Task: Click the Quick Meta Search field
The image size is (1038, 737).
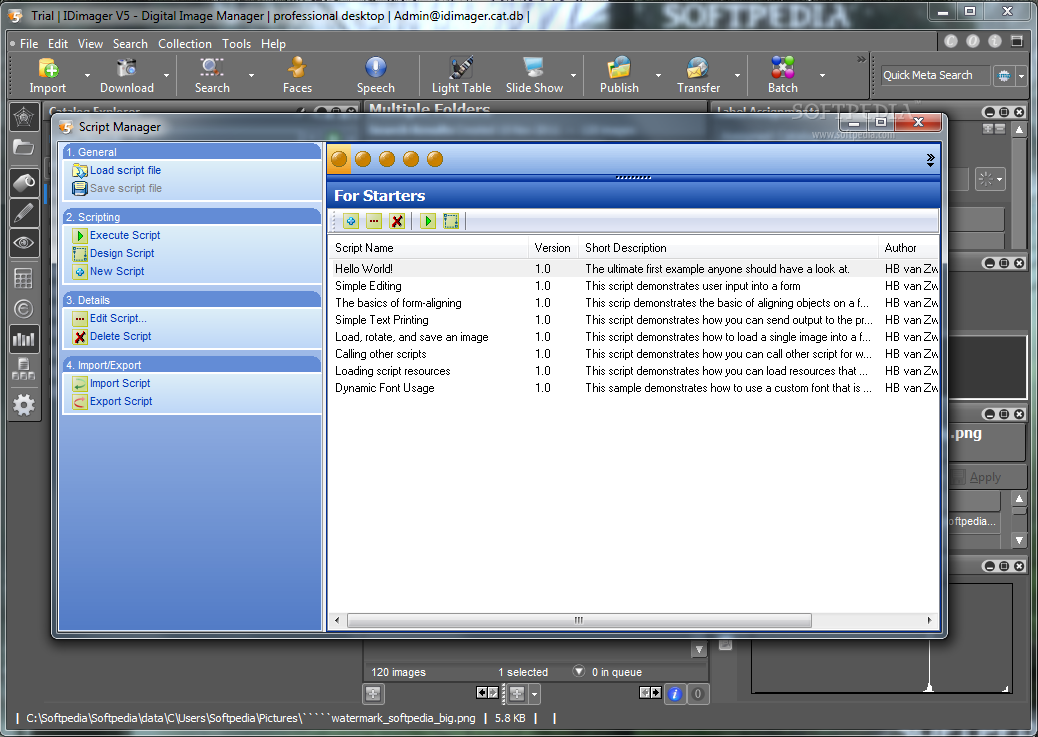Action: 935,75
